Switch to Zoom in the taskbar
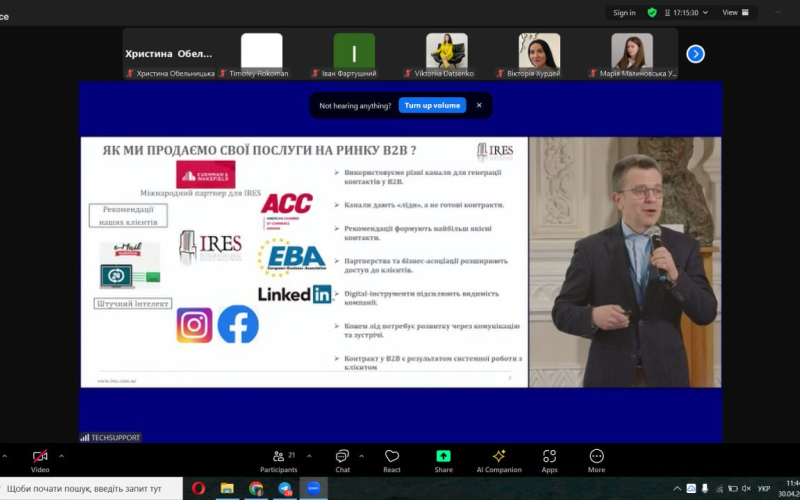 pyautogui.click(x=313, y=488)
